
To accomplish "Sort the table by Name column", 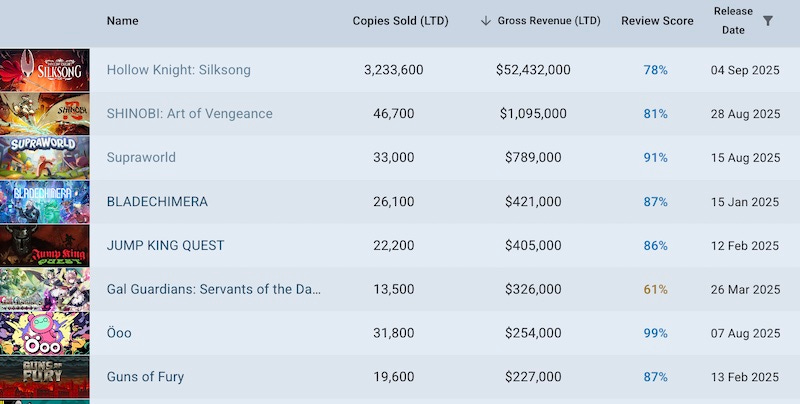I will 122,21.
